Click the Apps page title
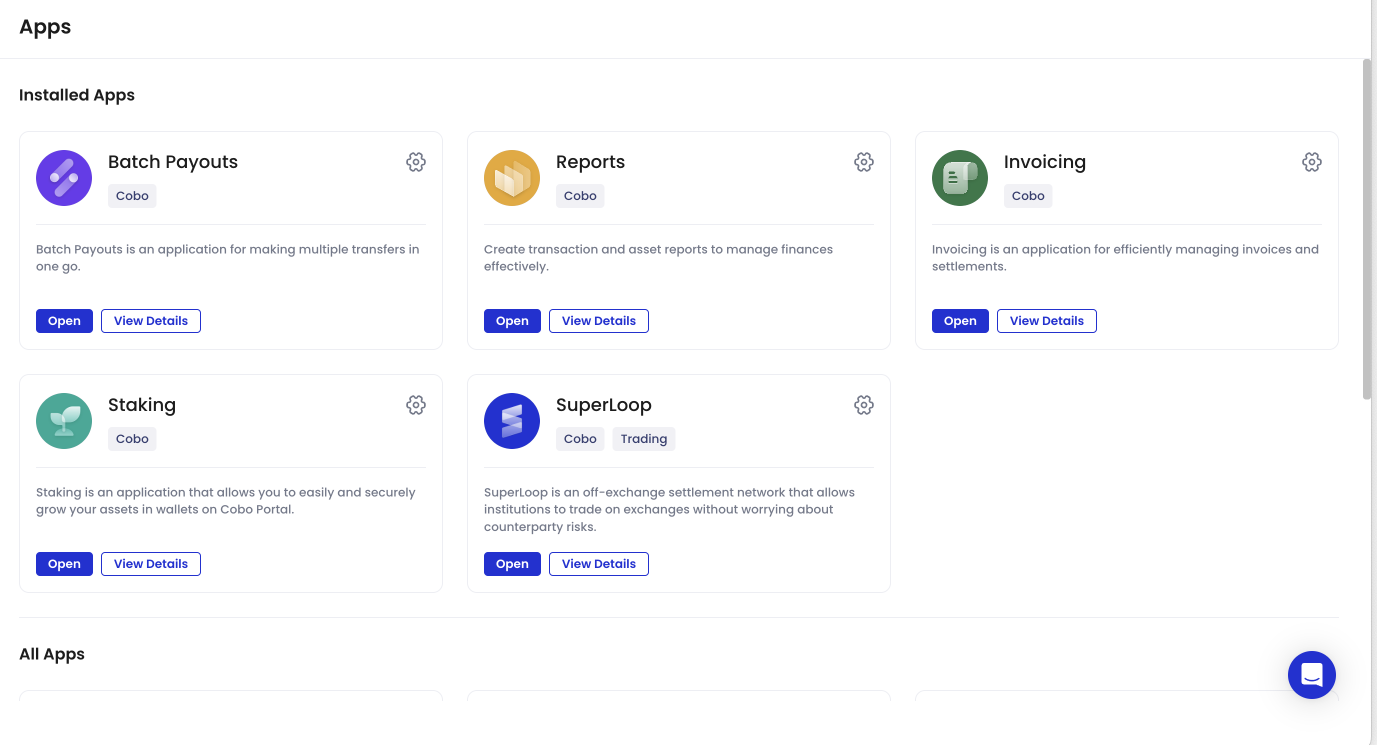The image size is (1377, 745). 45,27
